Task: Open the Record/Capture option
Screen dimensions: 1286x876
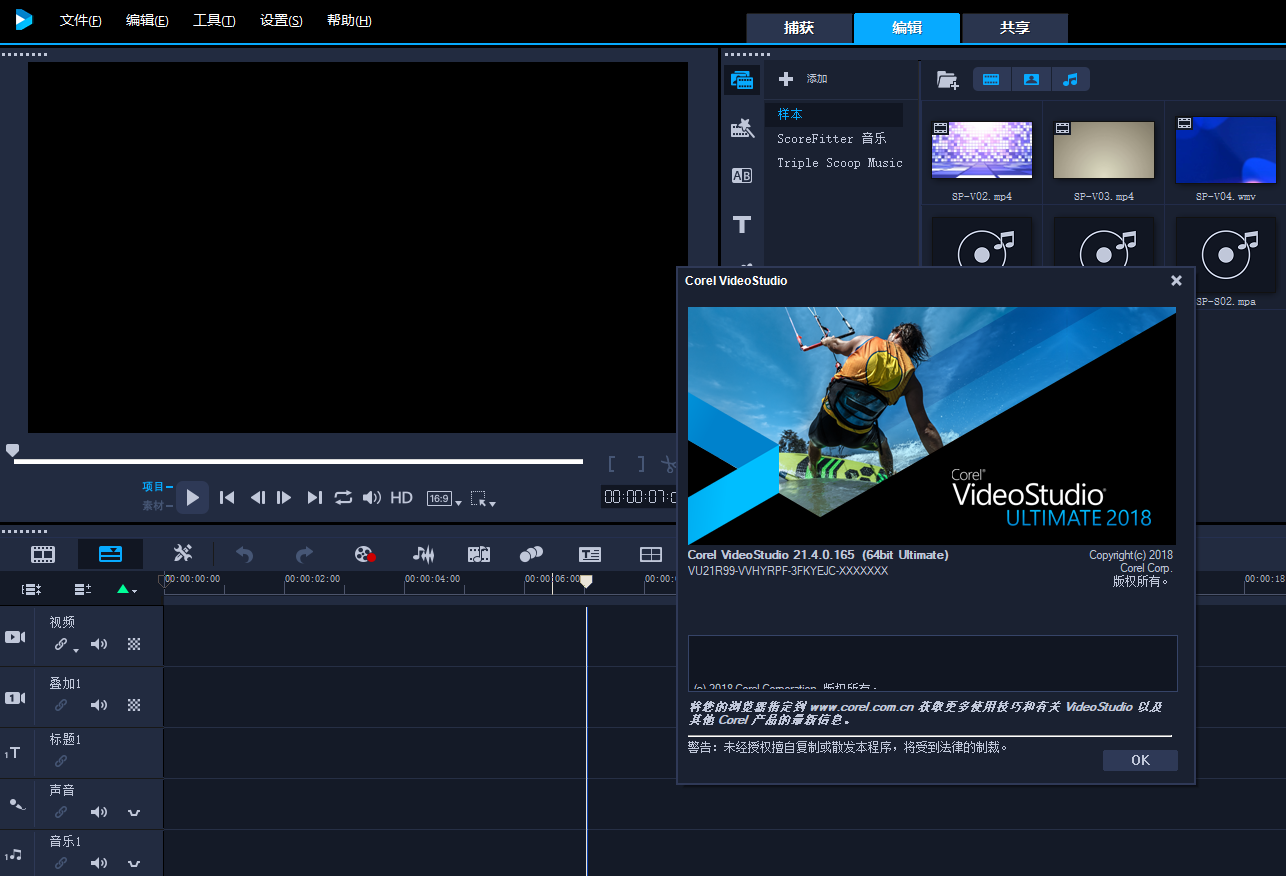Action: 364,554
